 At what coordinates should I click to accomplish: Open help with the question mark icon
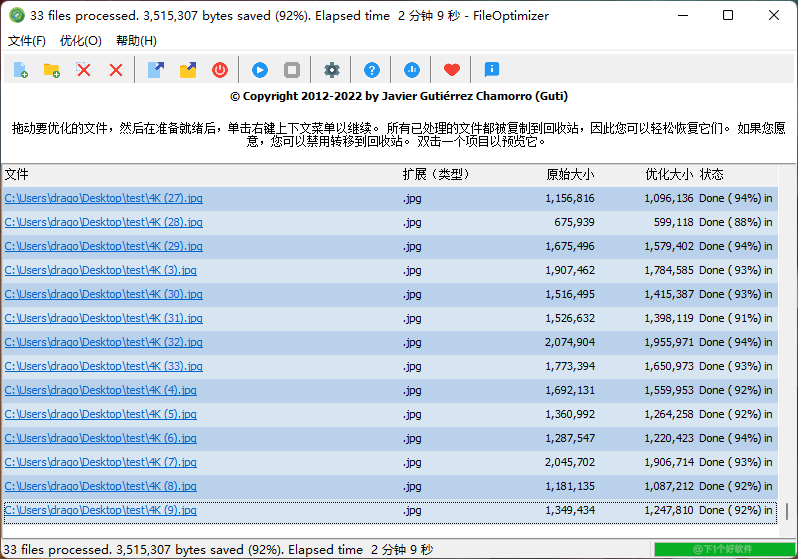(x=372, y=70)
